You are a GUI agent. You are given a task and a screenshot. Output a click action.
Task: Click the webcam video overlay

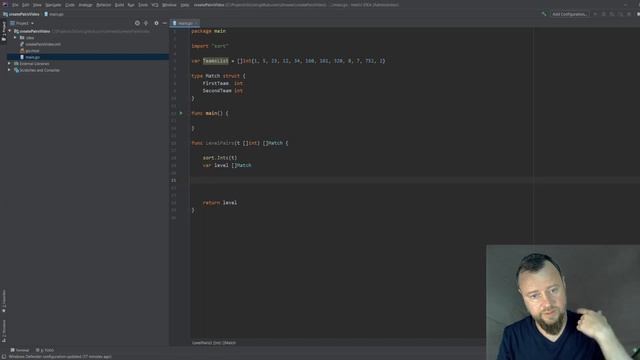click(x=563, y=302)
